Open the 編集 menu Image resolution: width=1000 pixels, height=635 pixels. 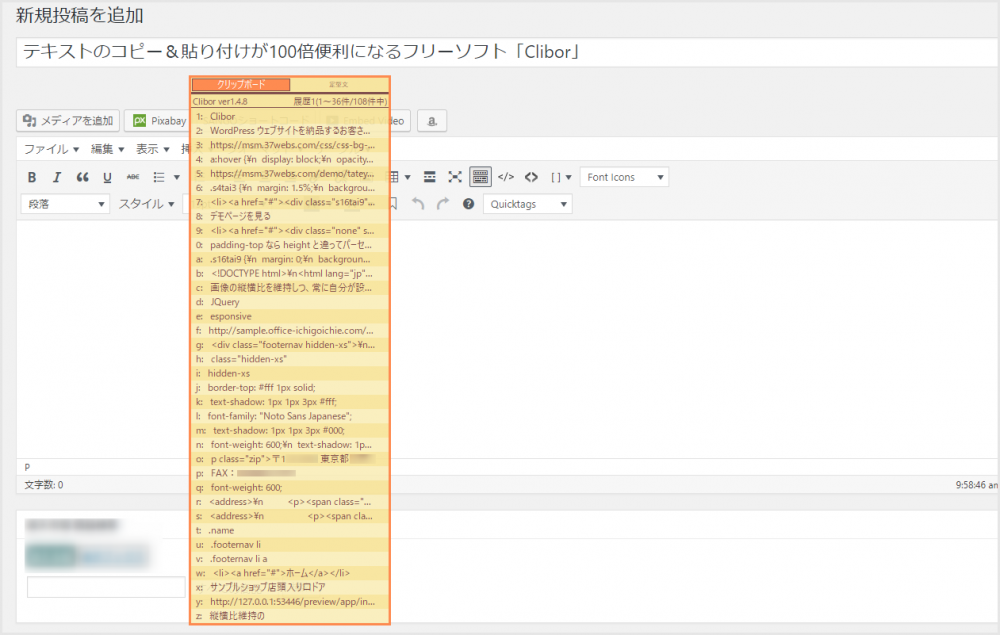pyautogui.click(x=107, y=149)
